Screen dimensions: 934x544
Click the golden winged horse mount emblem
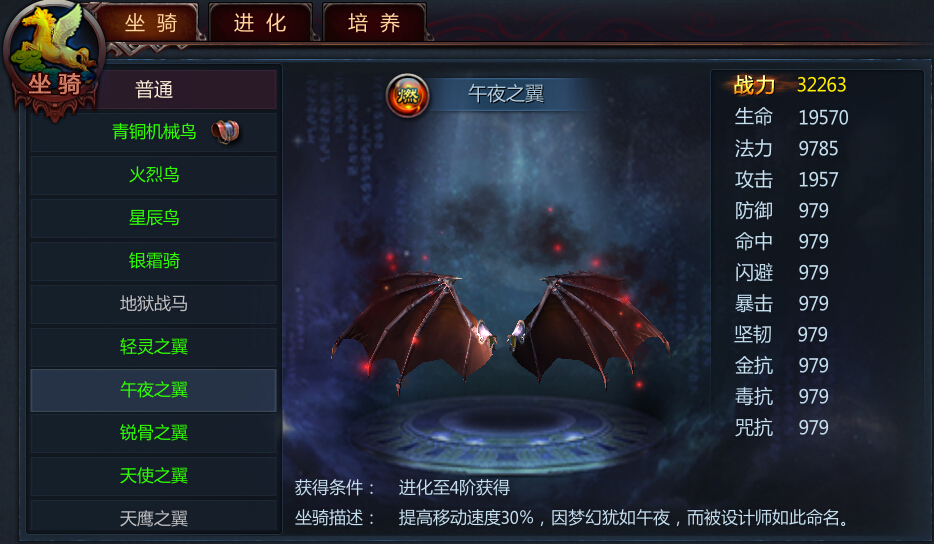point(54,60)
